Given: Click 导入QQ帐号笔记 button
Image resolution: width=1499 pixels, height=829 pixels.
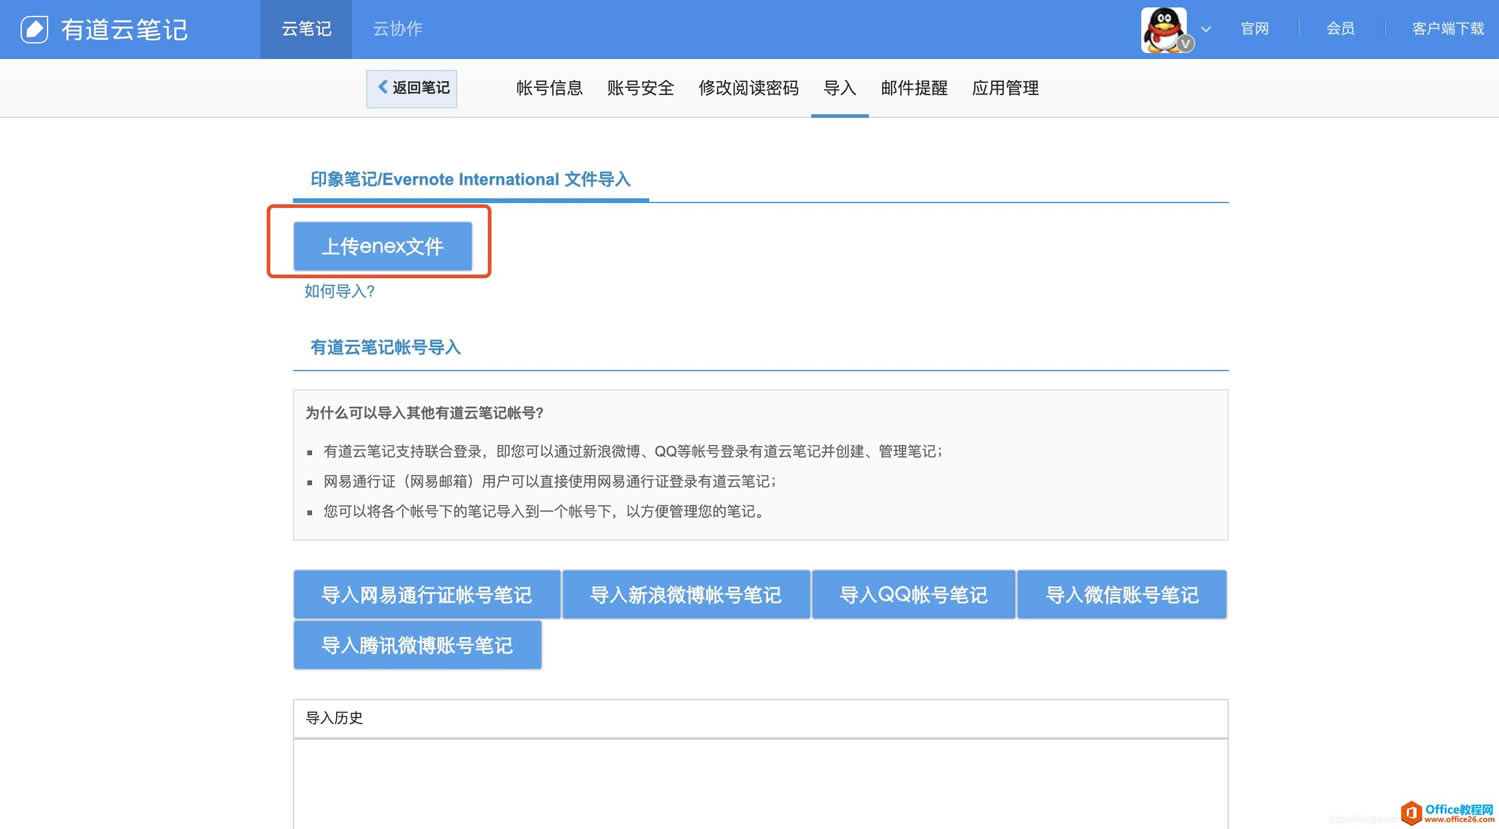Looking at the screenshot, I should click(914, 595).
